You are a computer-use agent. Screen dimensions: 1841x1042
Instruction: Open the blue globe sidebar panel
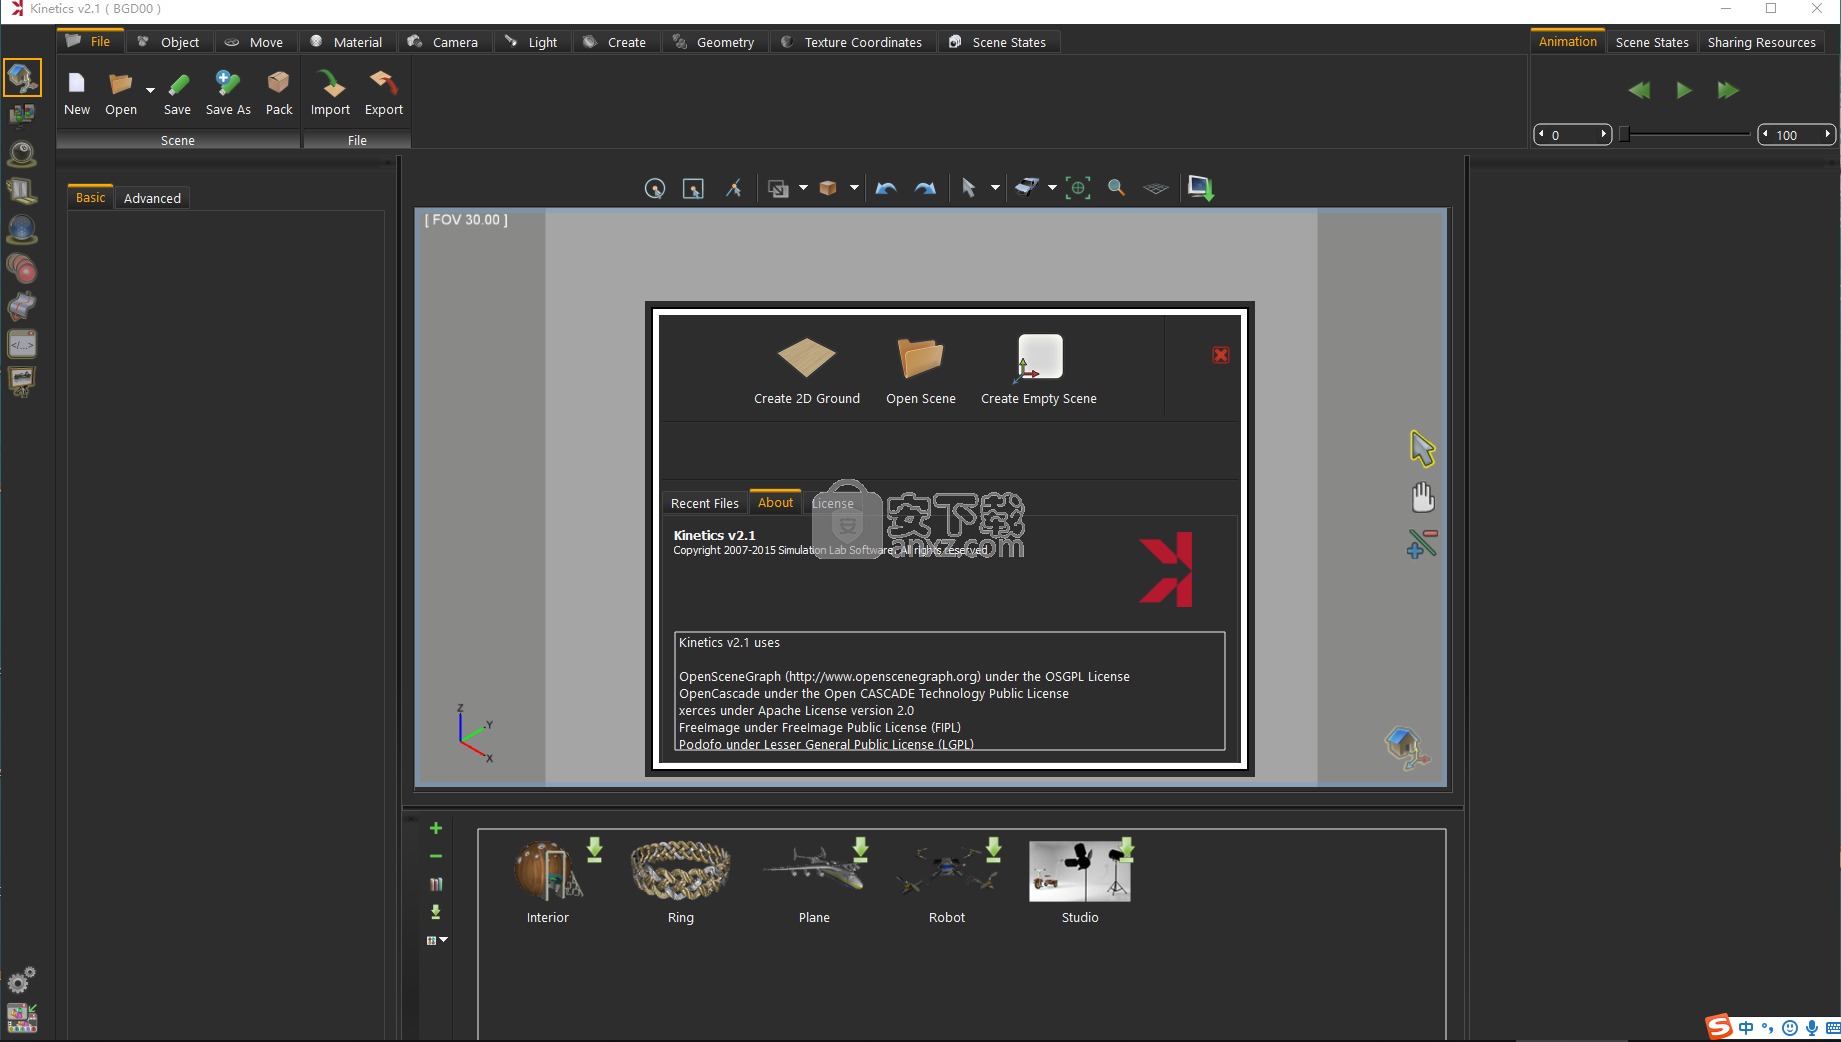point(22,230)
